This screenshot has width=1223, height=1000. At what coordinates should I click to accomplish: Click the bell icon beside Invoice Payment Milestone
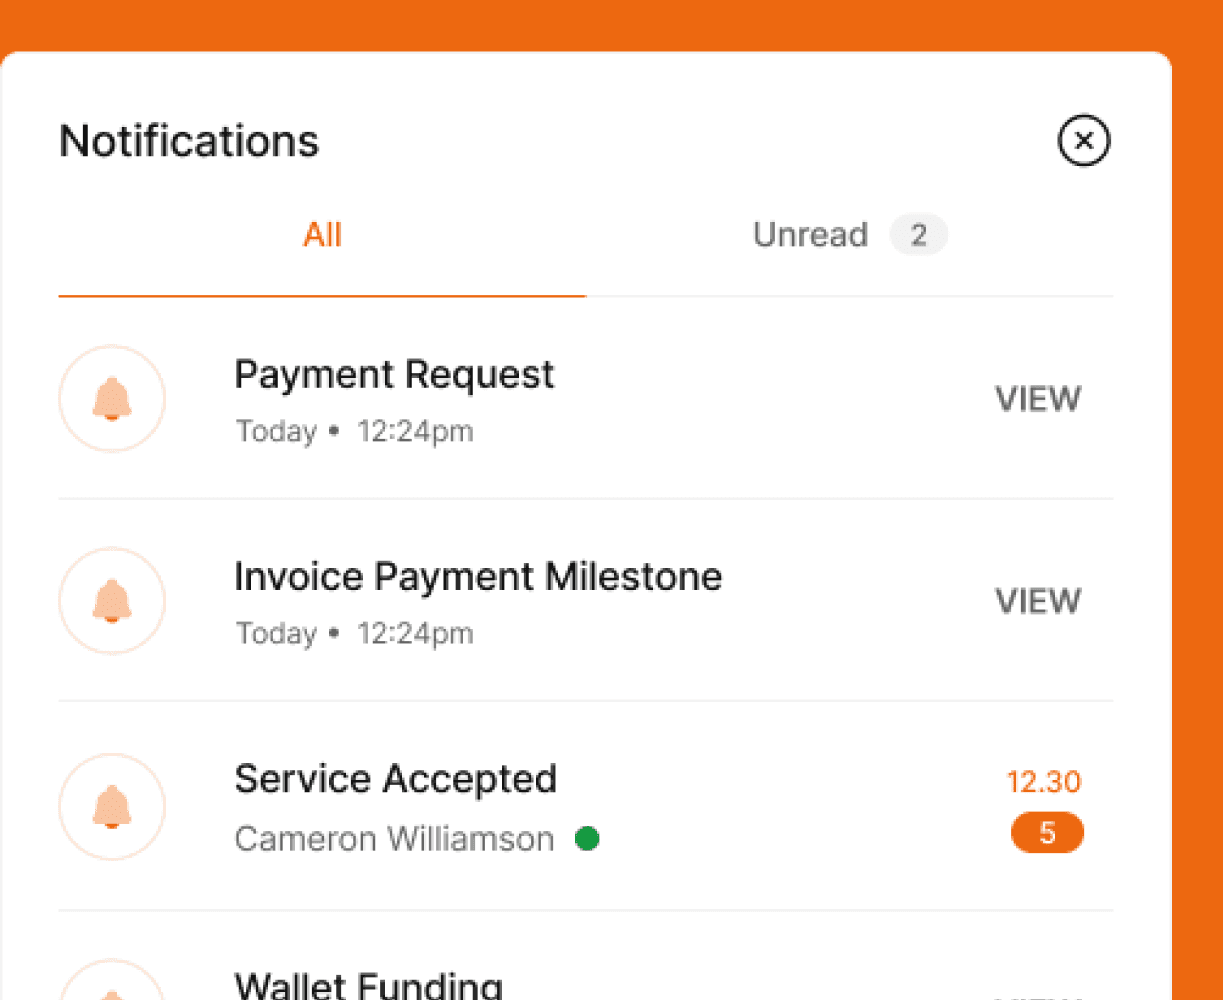[112, 601]
